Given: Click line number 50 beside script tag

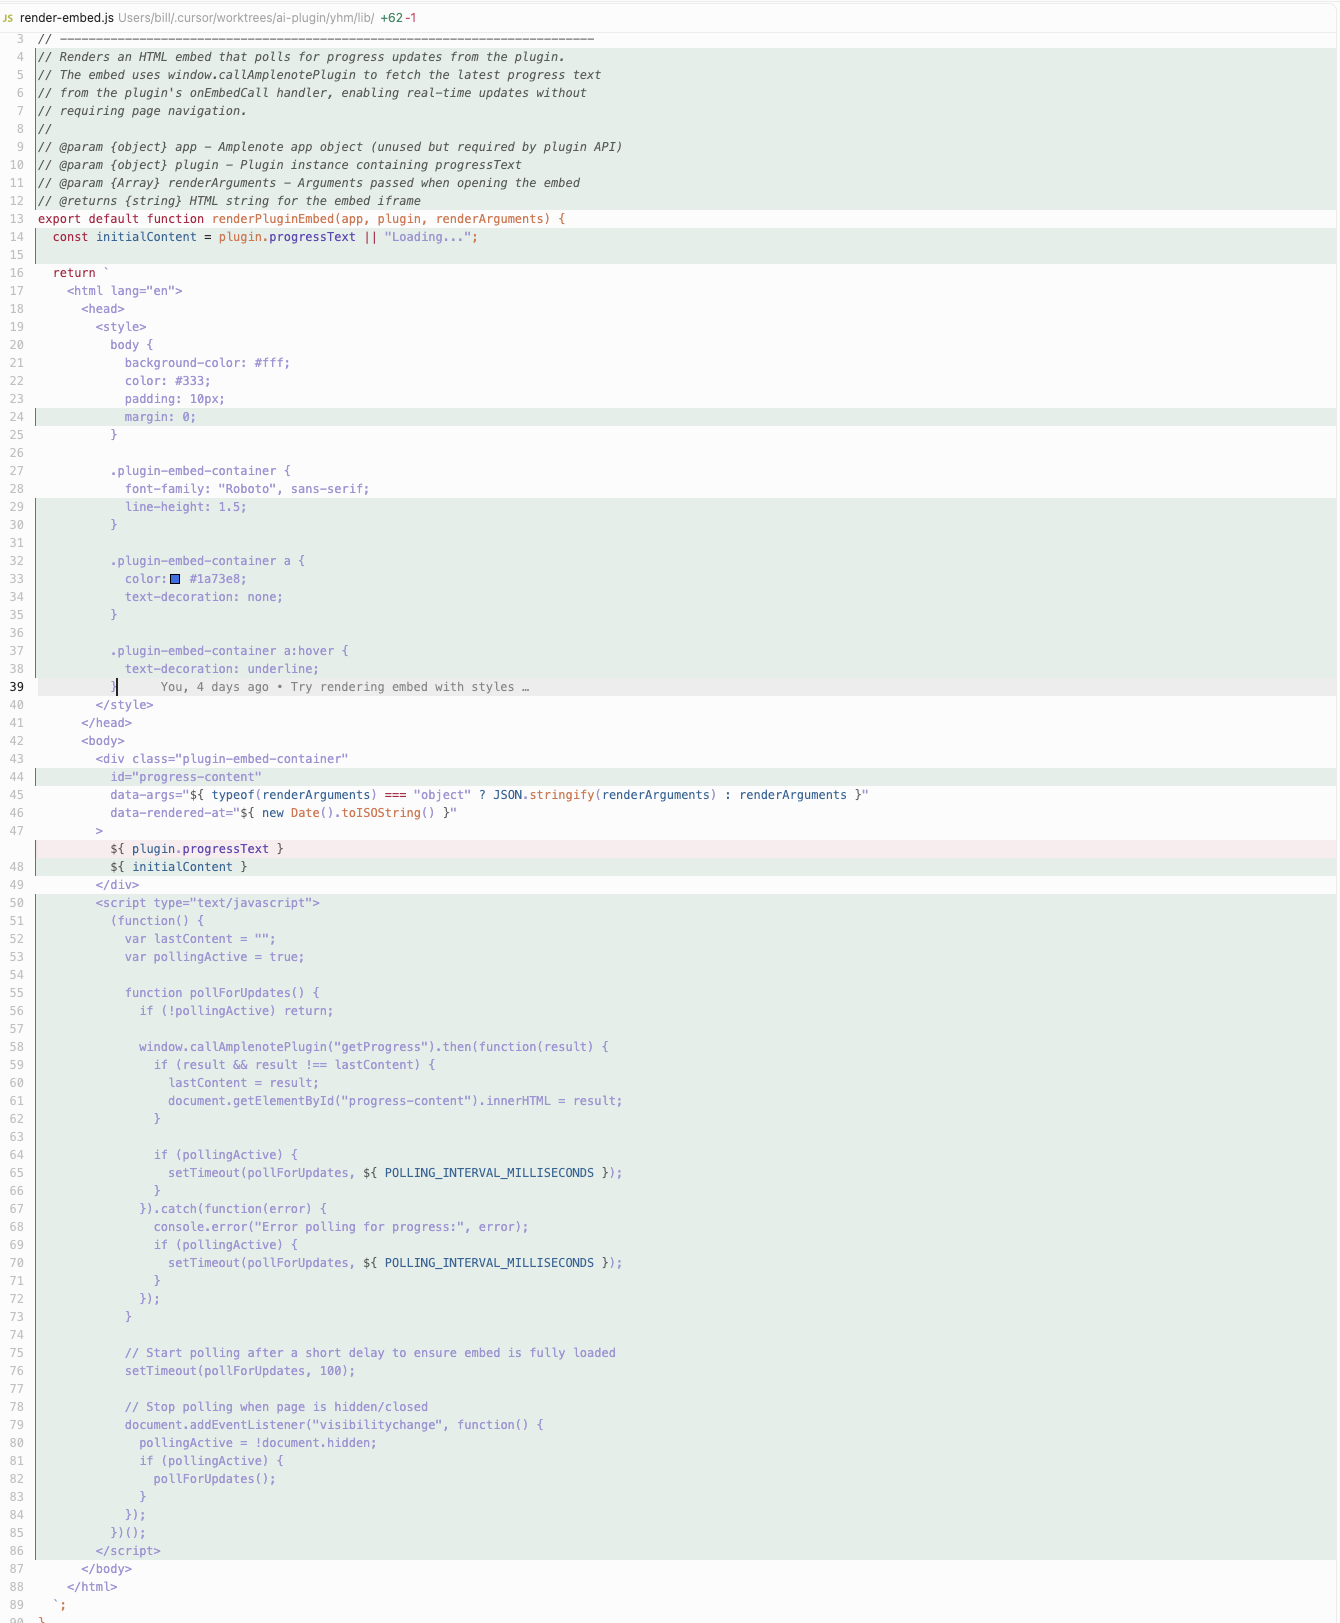Looking at the screenshot, I should coord(17,903).
